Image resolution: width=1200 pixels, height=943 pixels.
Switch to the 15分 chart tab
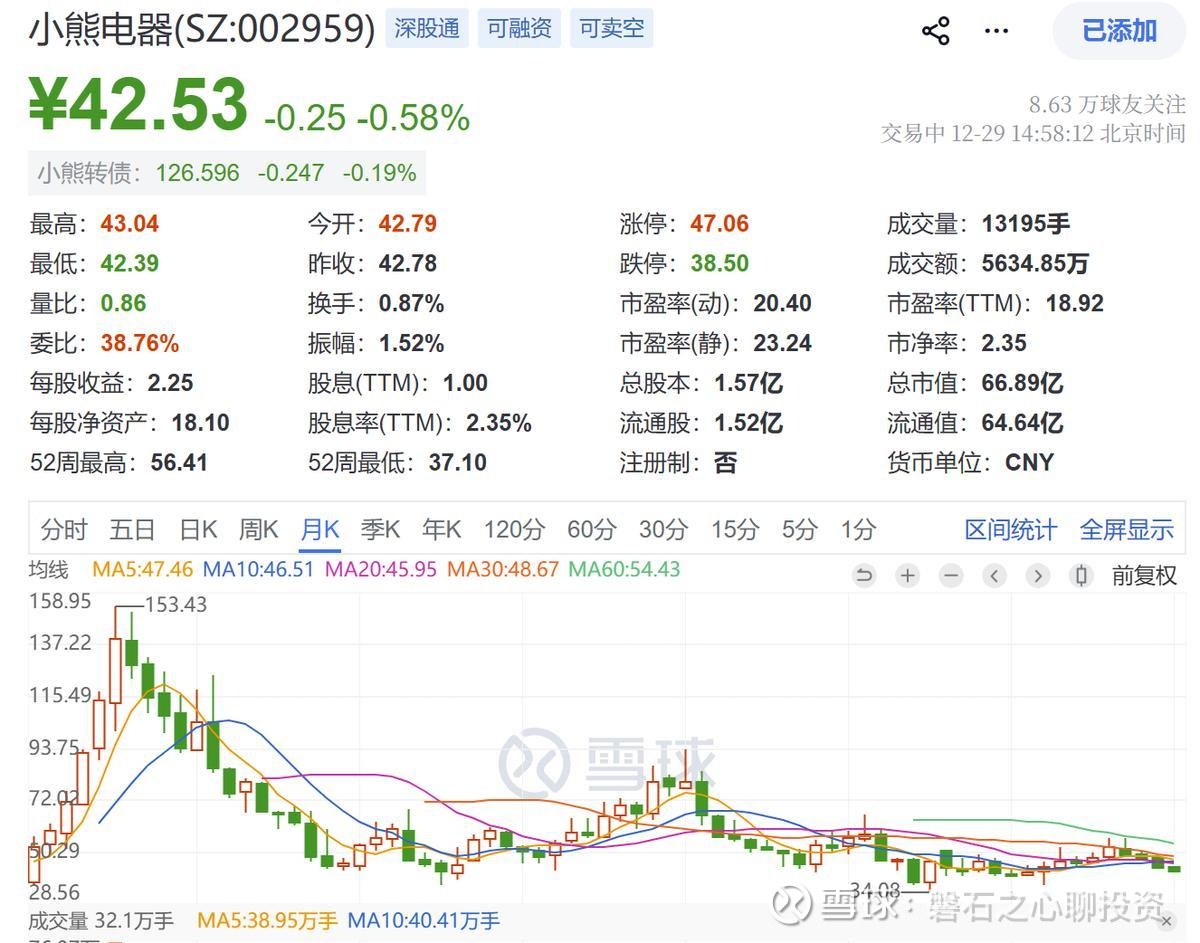(x=735, y=530)
